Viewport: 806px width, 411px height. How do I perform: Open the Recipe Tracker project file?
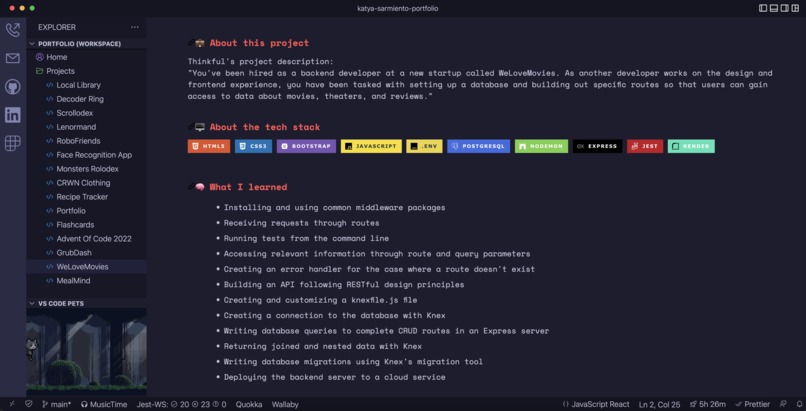86,197
